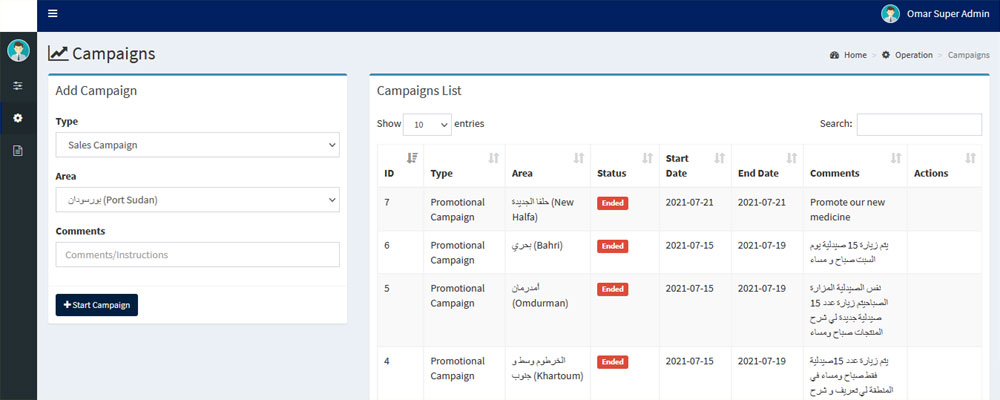Open the gear Operation sidebar icon
The width and height of the screenshot is (1000, 400).
[x=18, y=118]
